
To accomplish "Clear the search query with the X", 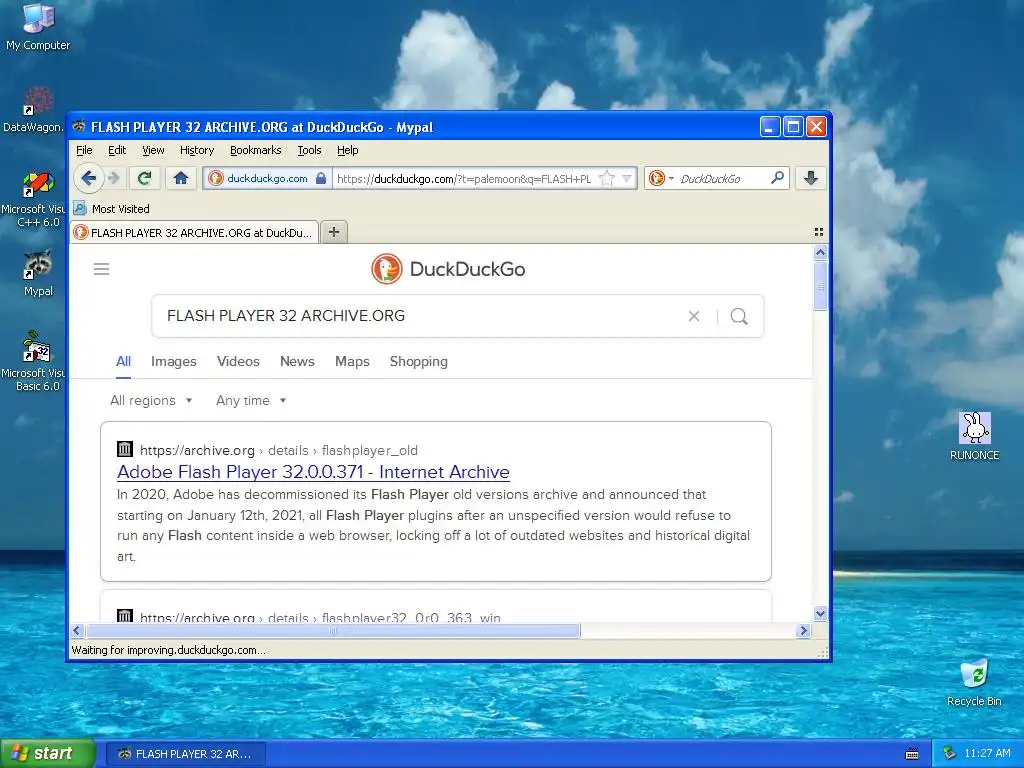I will tap(694, 316).
